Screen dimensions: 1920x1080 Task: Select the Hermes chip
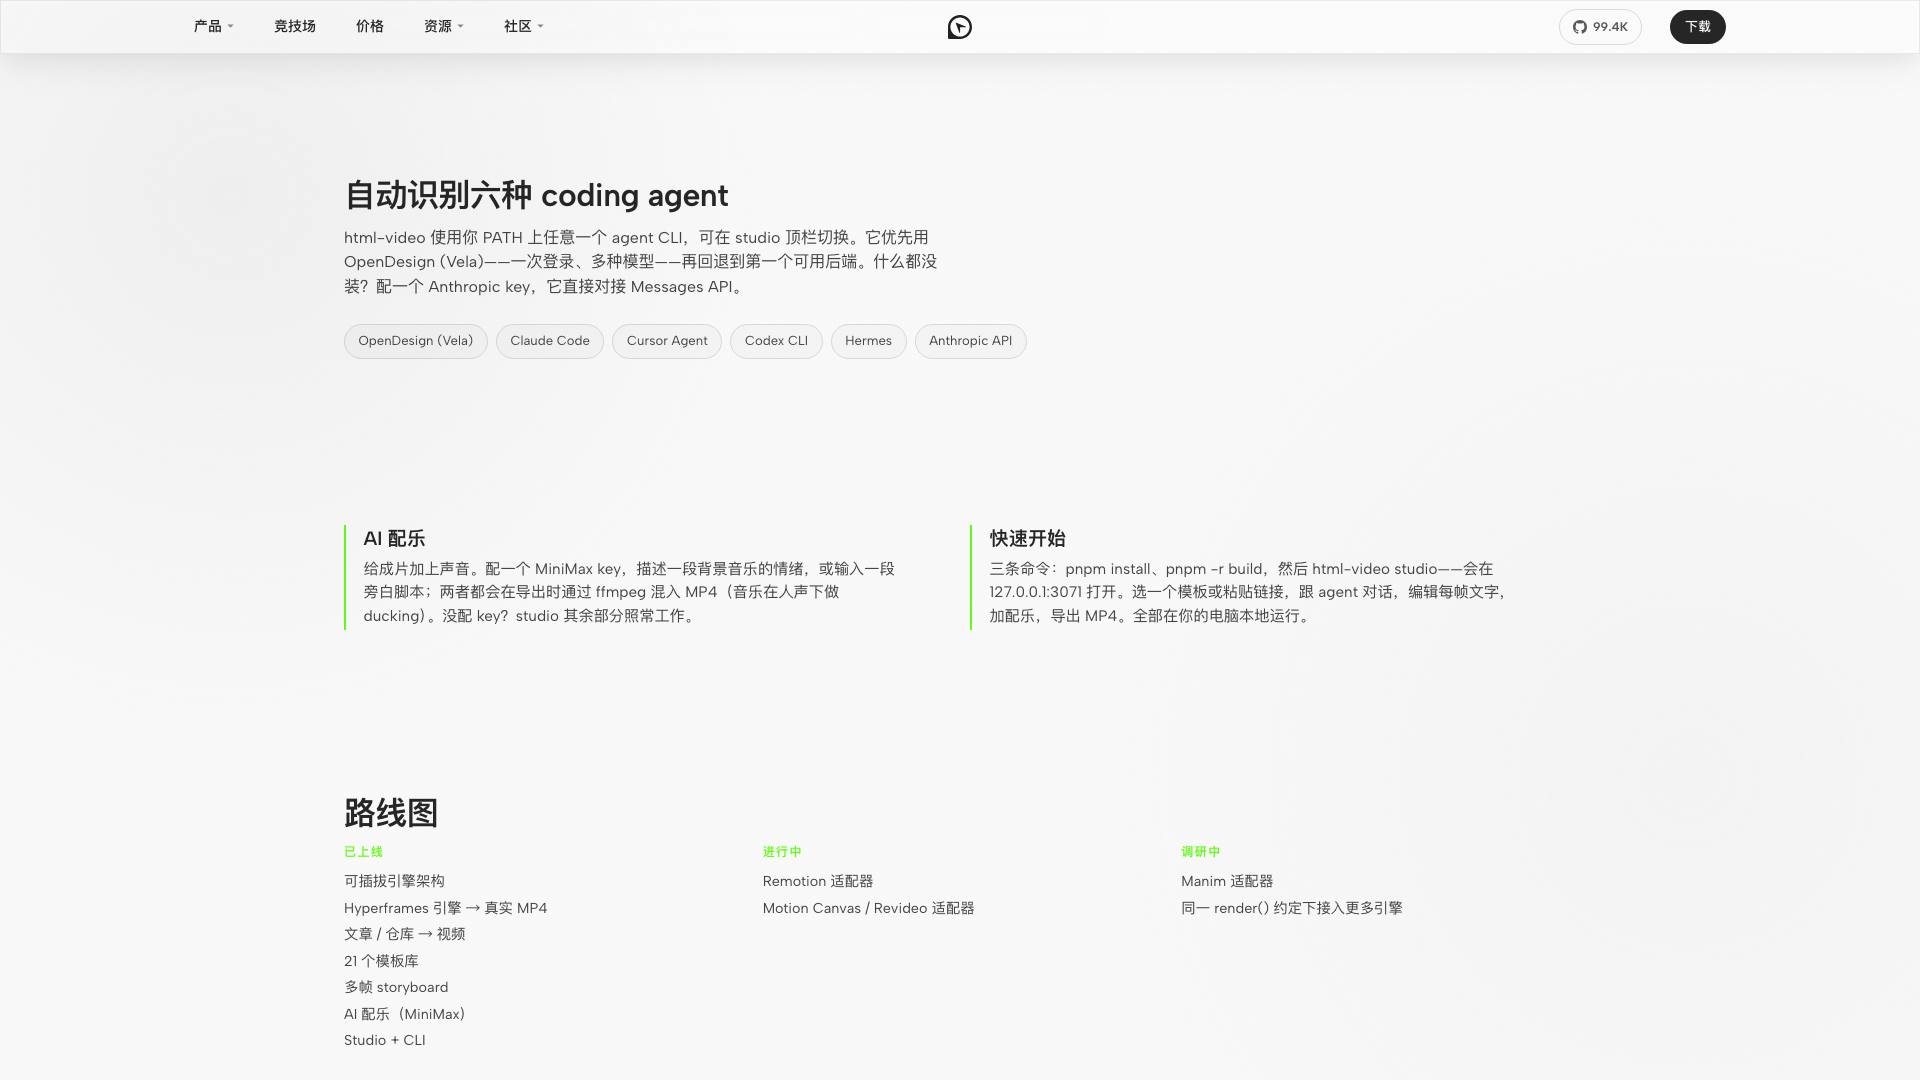868,341
